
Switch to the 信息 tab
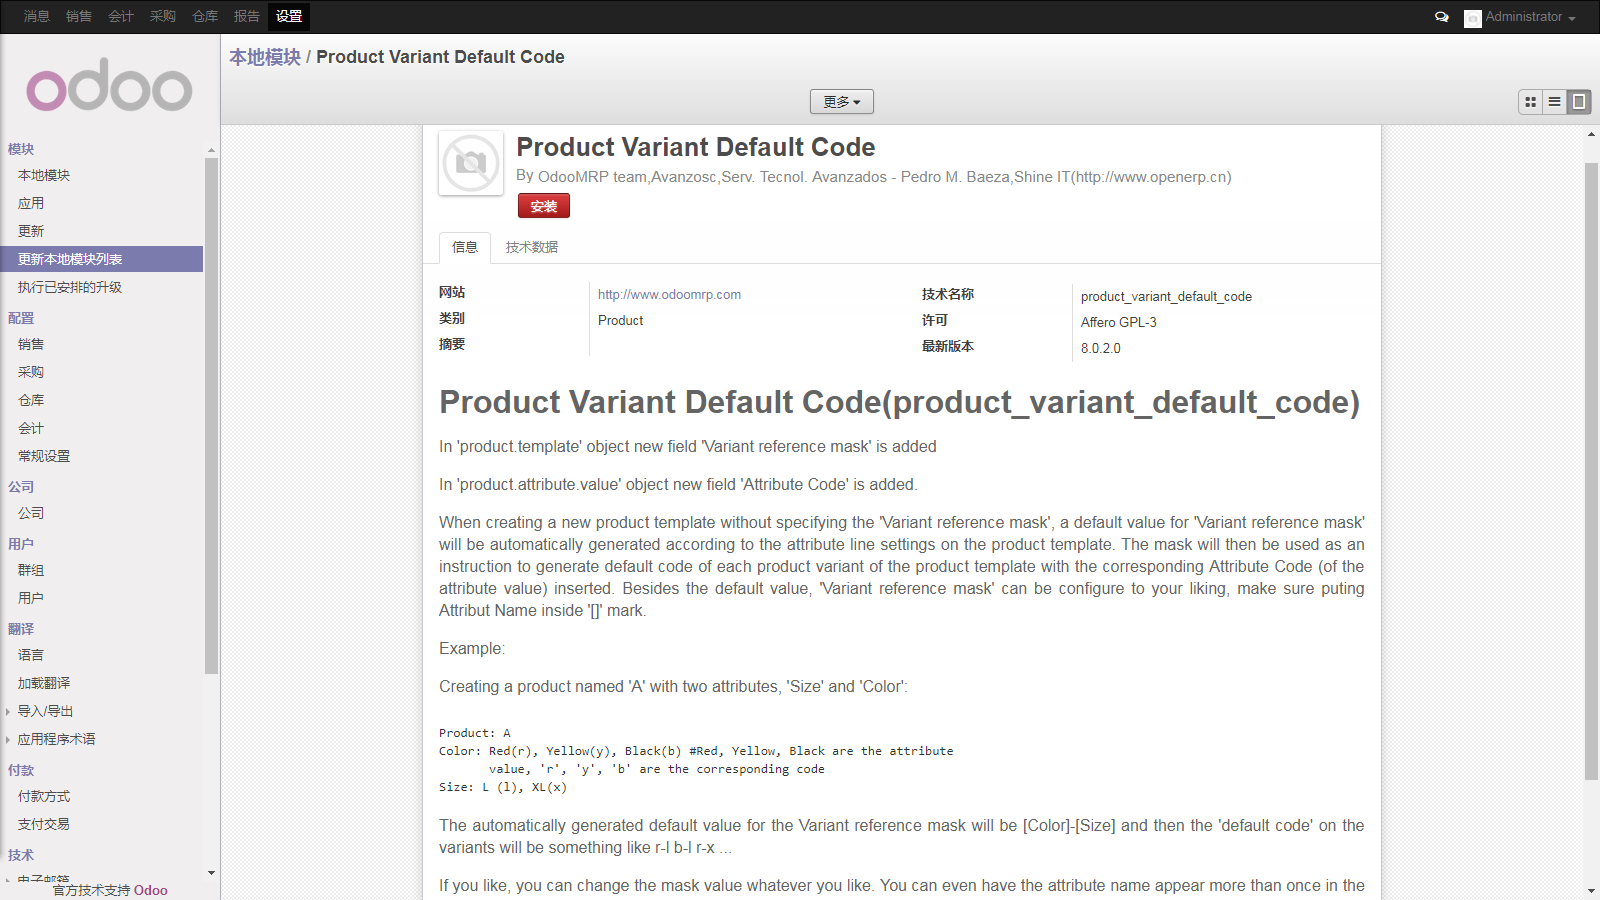pos(465,247)
